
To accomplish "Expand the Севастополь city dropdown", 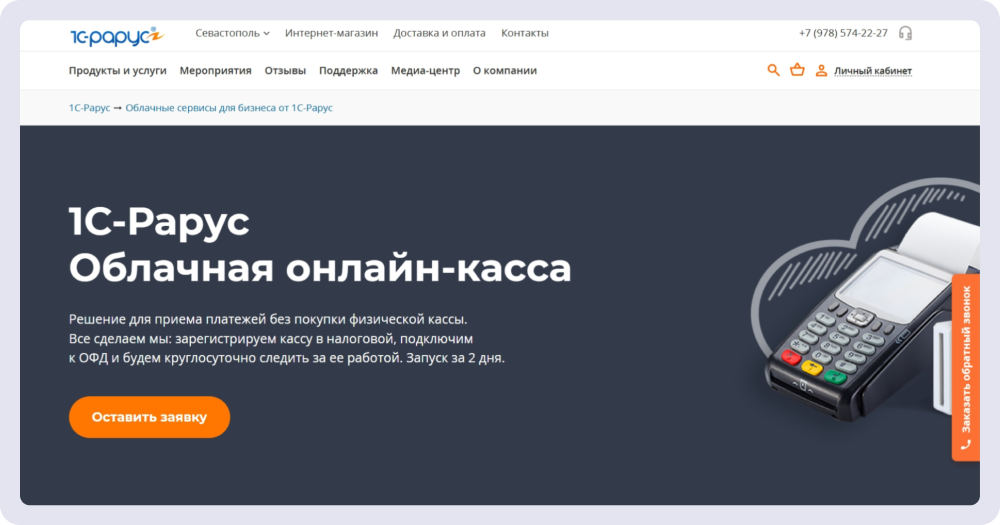I will (x=232, y=33).
